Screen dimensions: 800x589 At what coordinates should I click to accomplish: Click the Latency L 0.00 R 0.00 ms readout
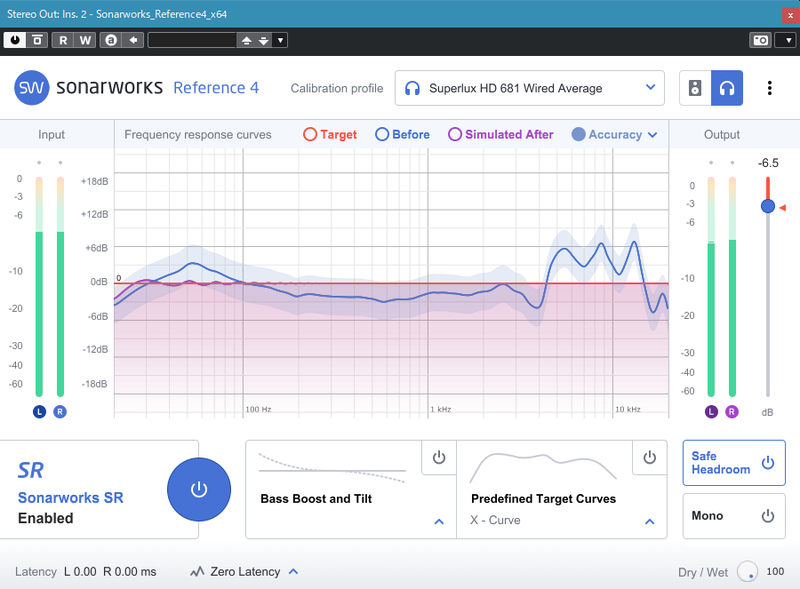point(86,572)
